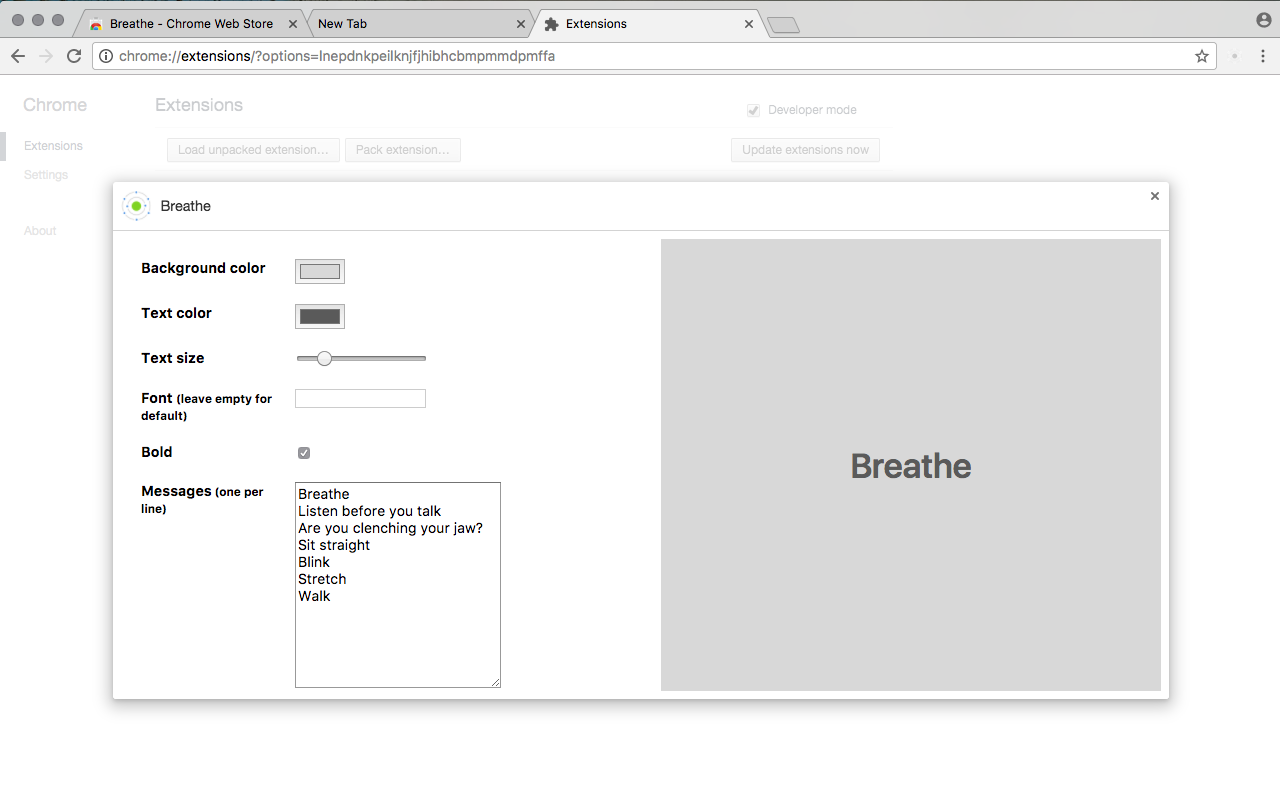1280x800 pixels.
Task: Open the Text color picker
Action: click(320, 316)
